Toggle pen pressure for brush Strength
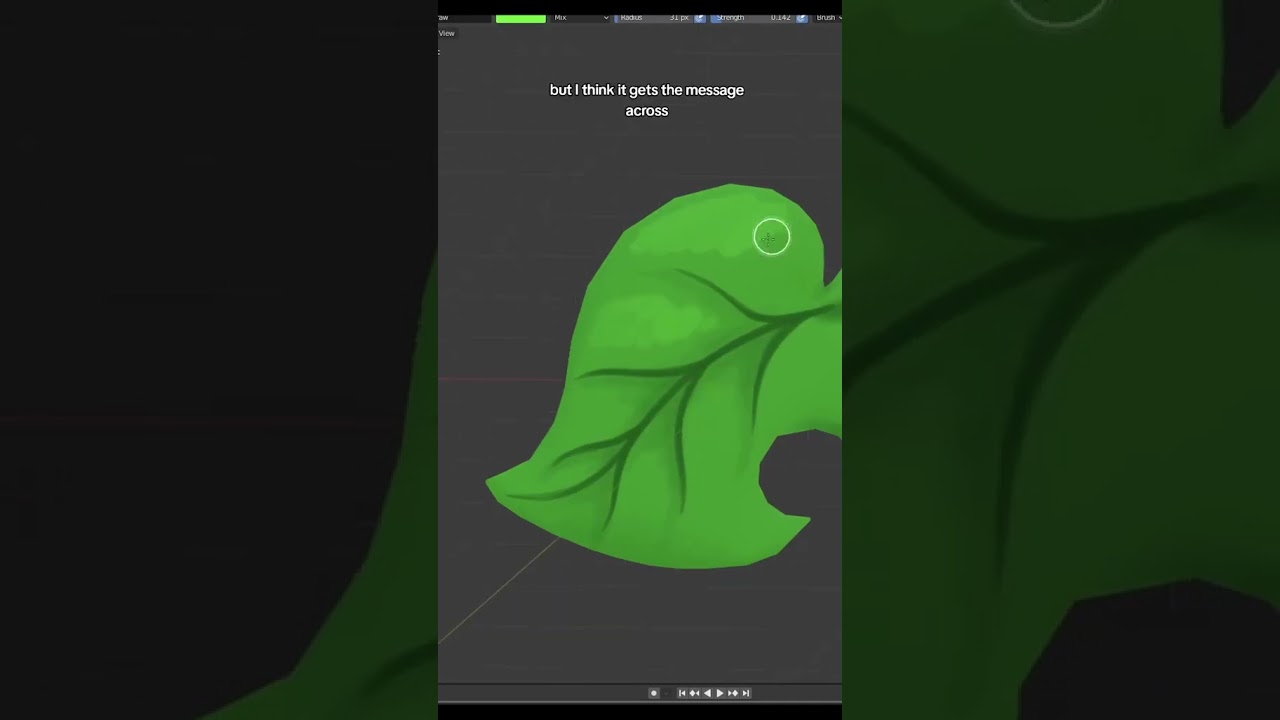 802,18
